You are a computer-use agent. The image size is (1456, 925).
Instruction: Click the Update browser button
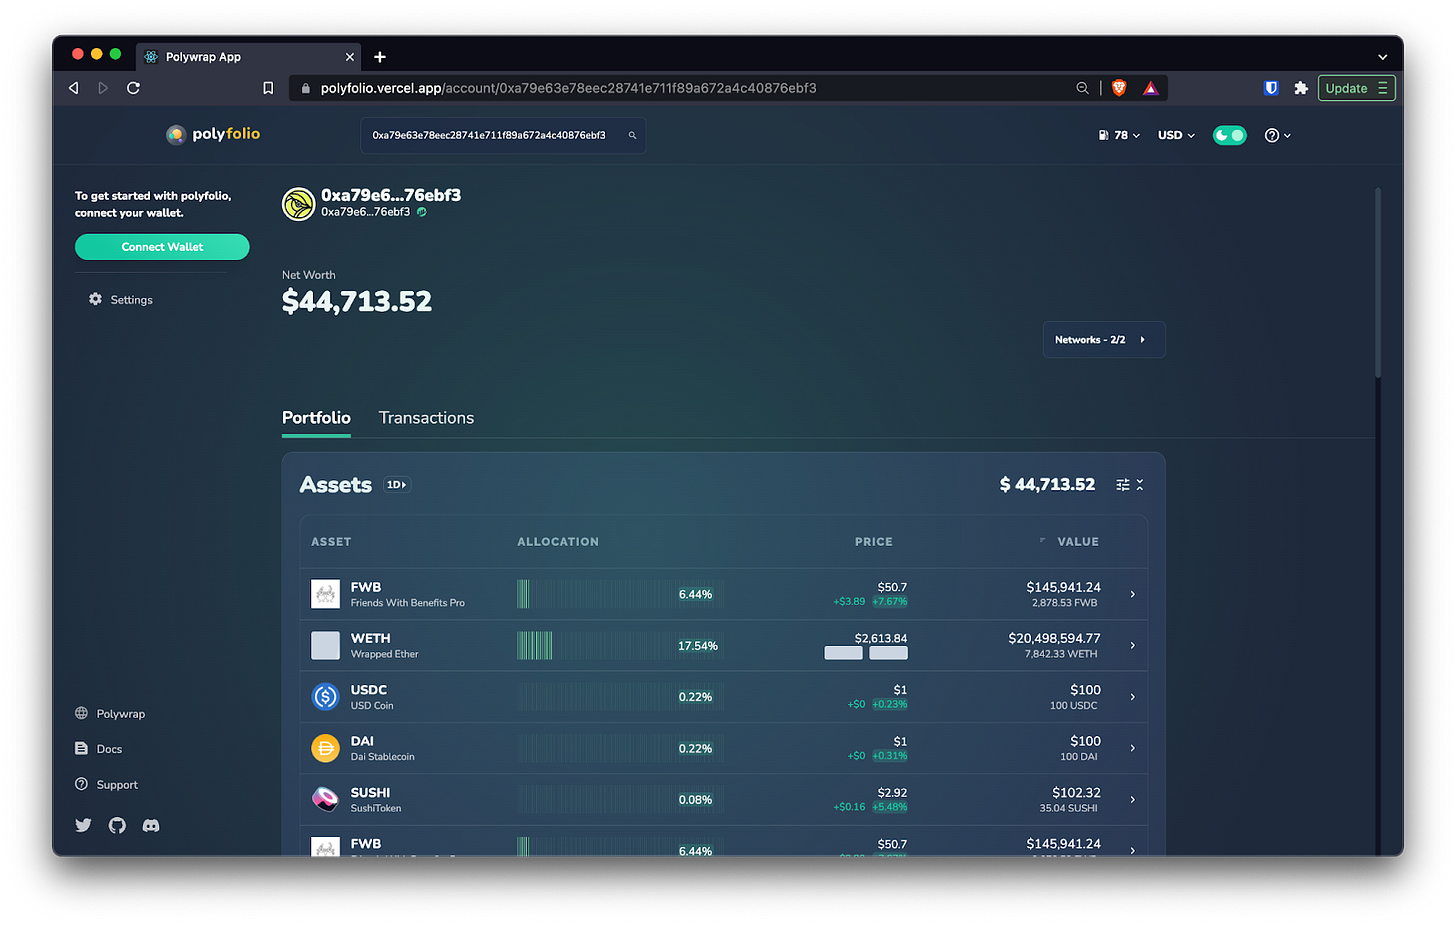click(1356, 88)
